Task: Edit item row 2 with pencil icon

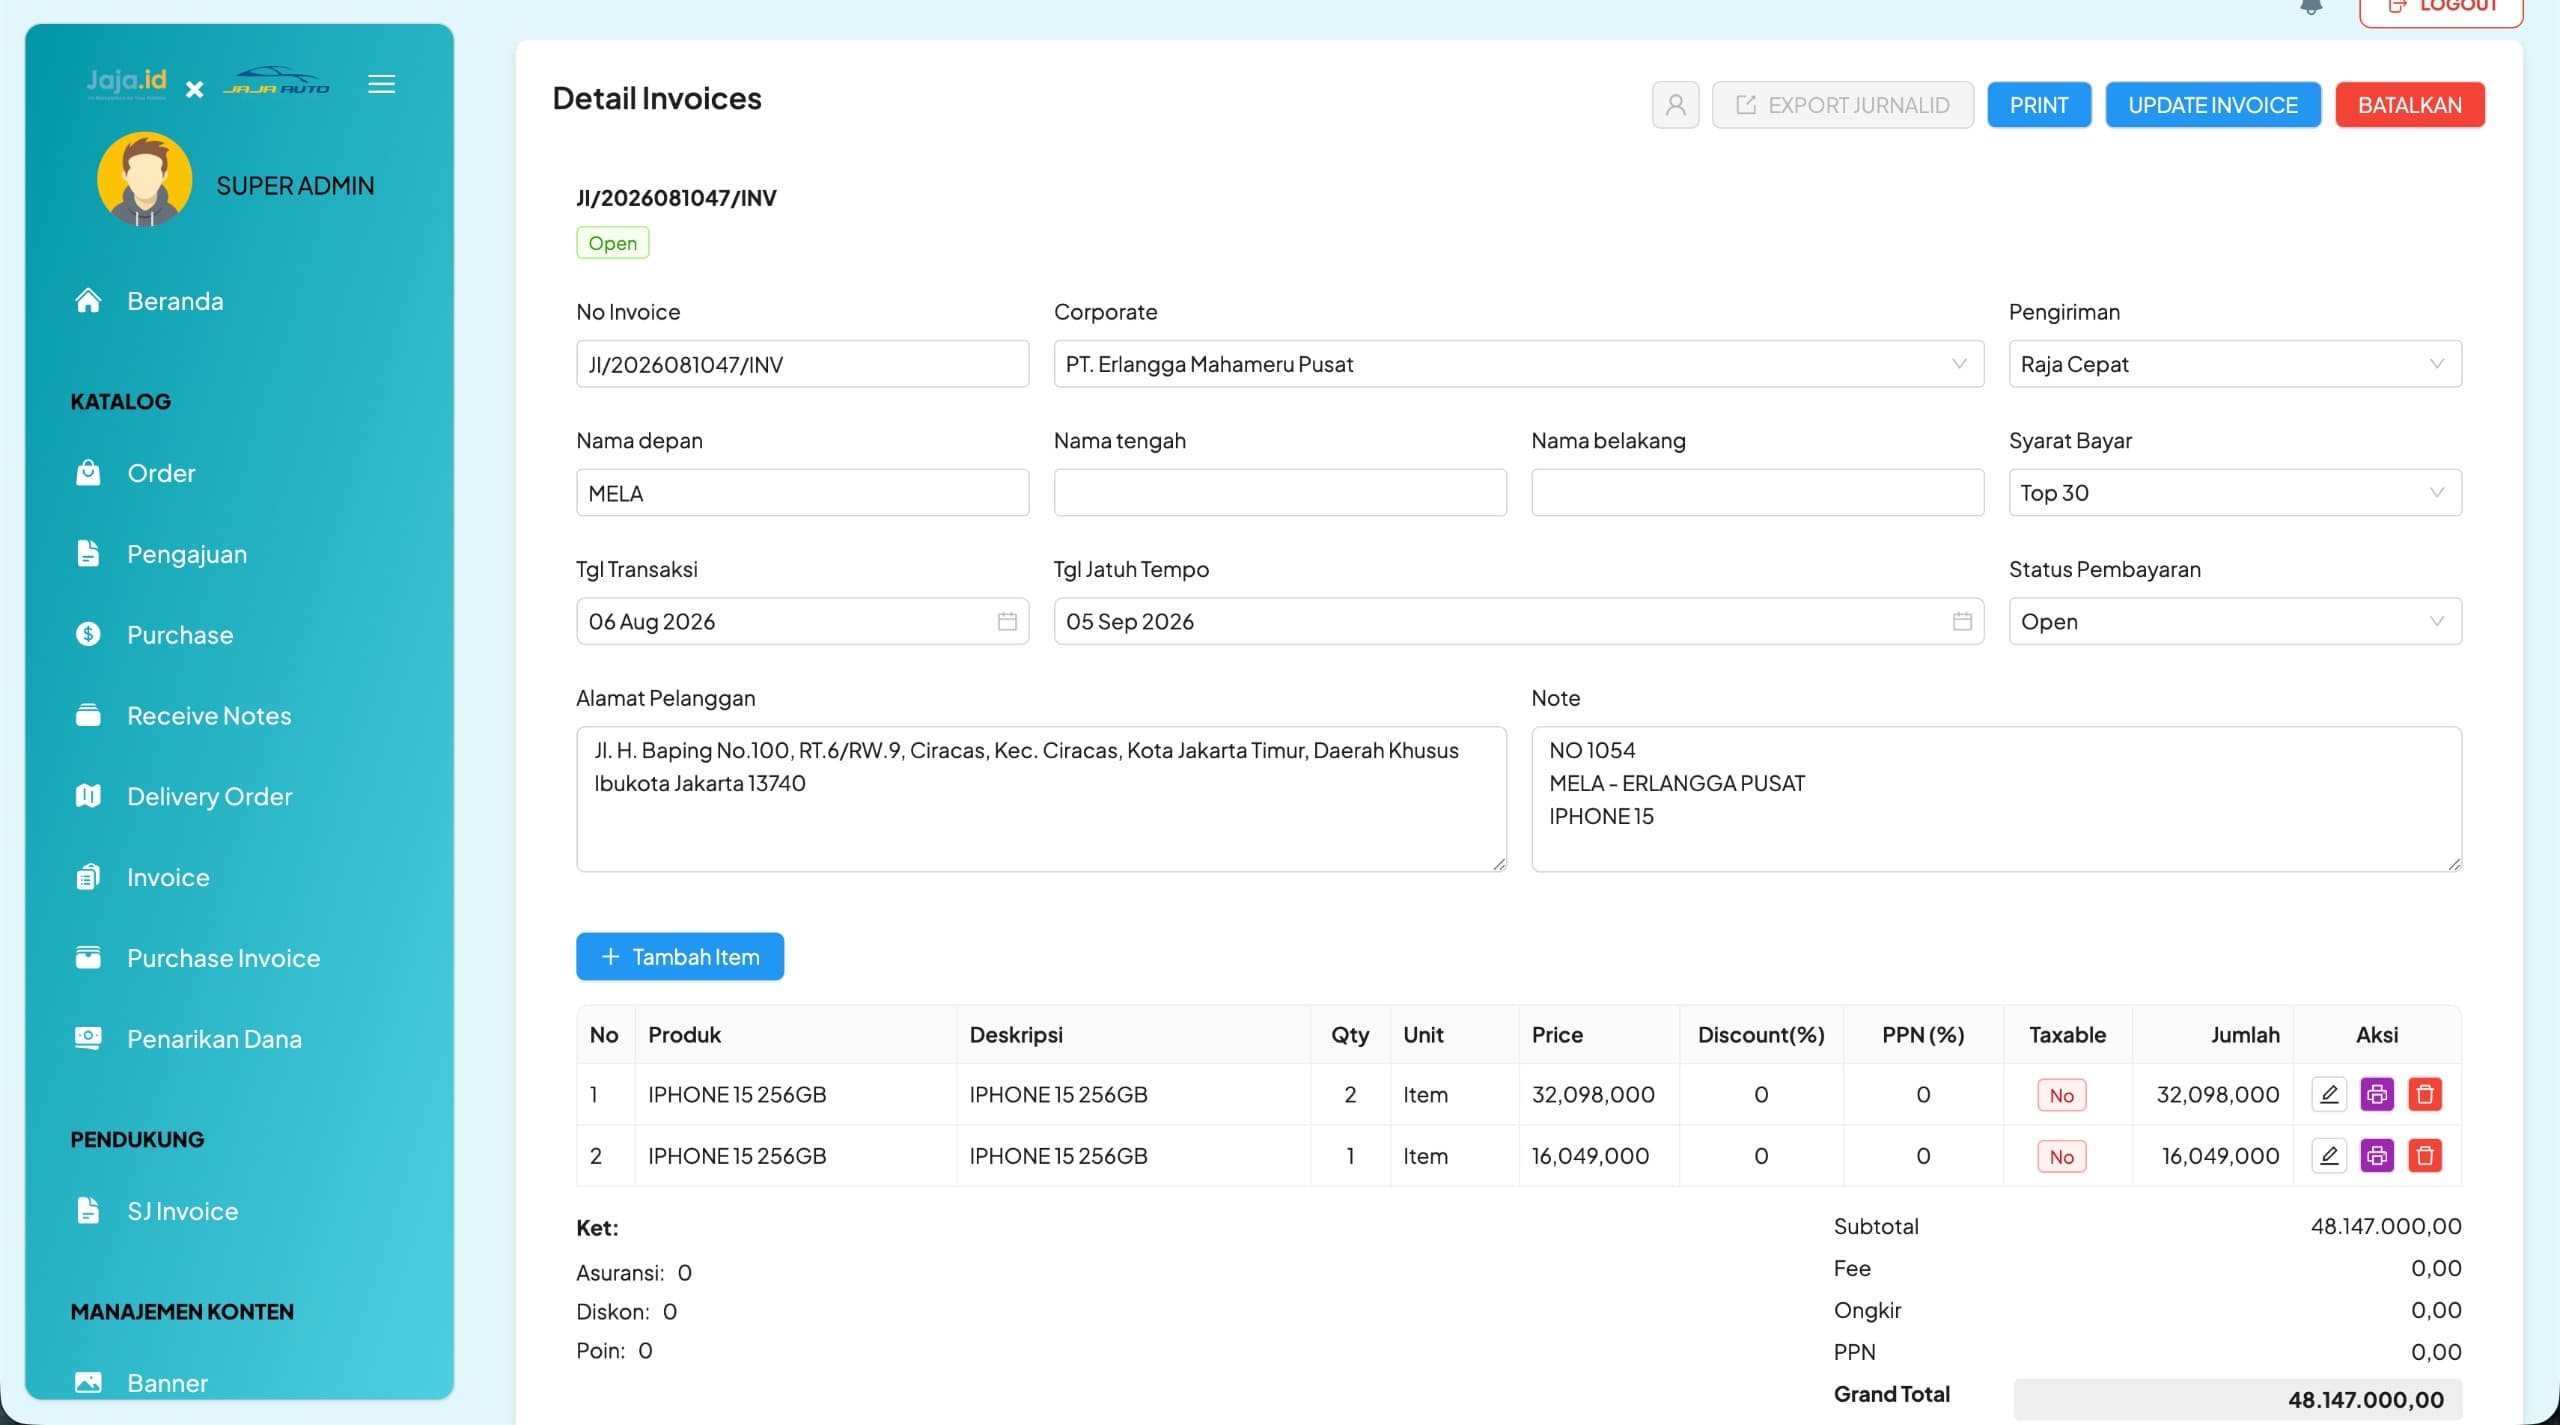Action: 2329,1155
